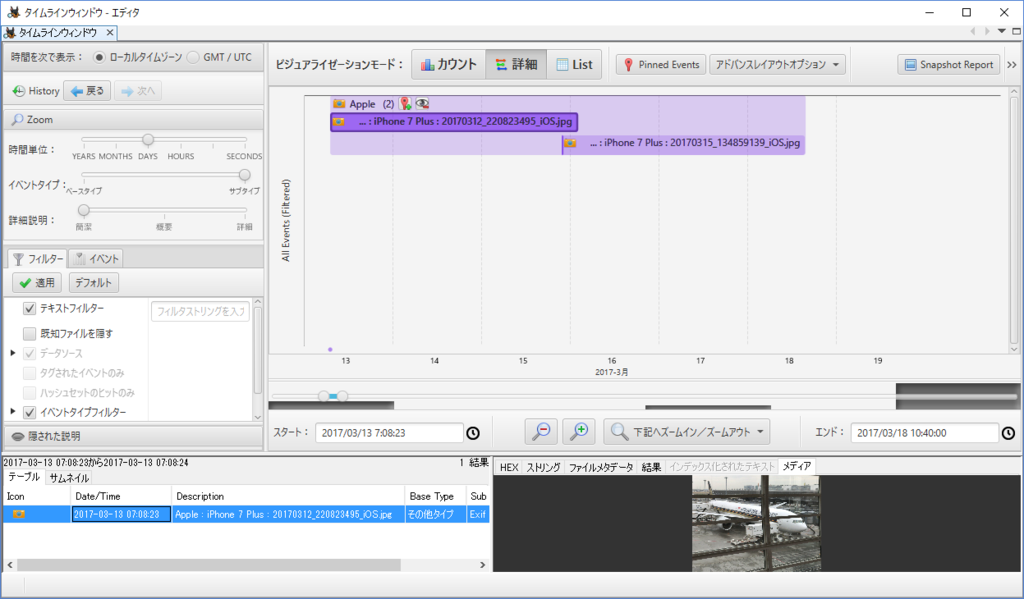Click the eye icon beside Apple cluster
Screen dimensions: 1024x599
pos(422,103)
